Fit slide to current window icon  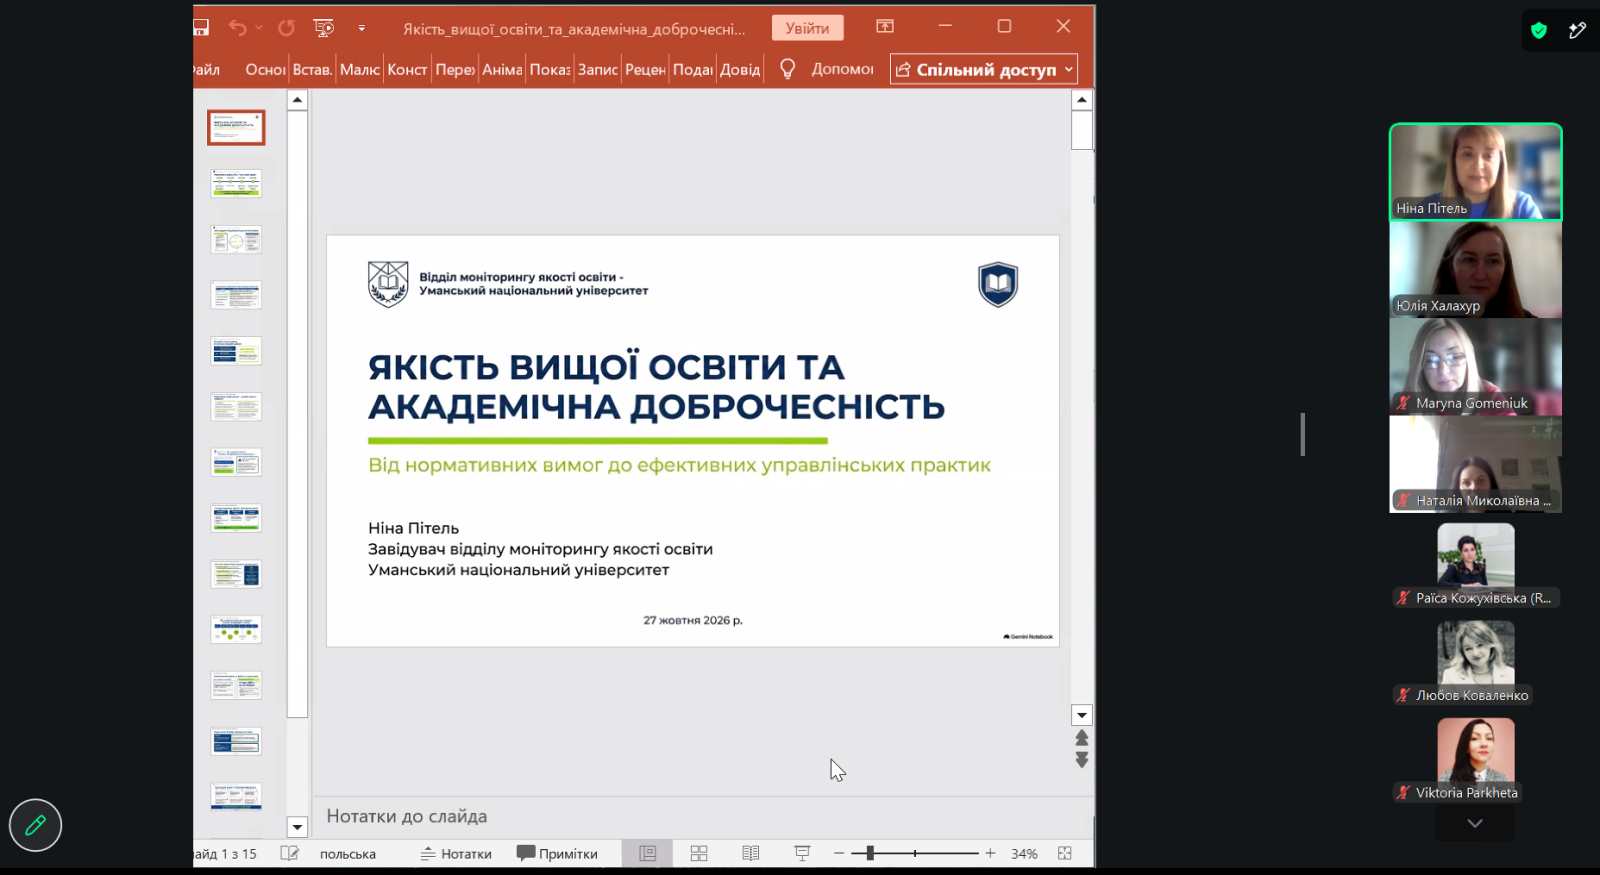tap(1065, 853)
